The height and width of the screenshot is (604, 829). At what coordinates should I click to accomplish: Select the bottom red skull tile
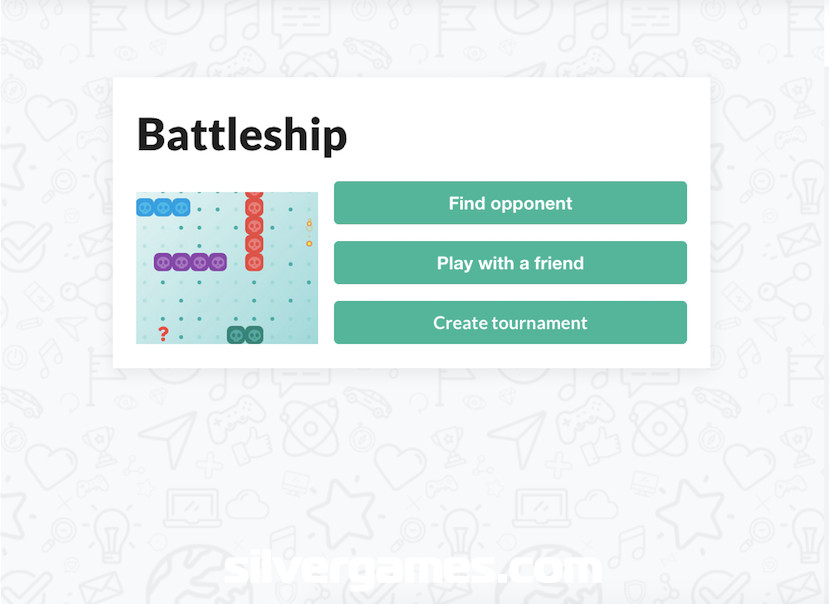coord(254,262)
